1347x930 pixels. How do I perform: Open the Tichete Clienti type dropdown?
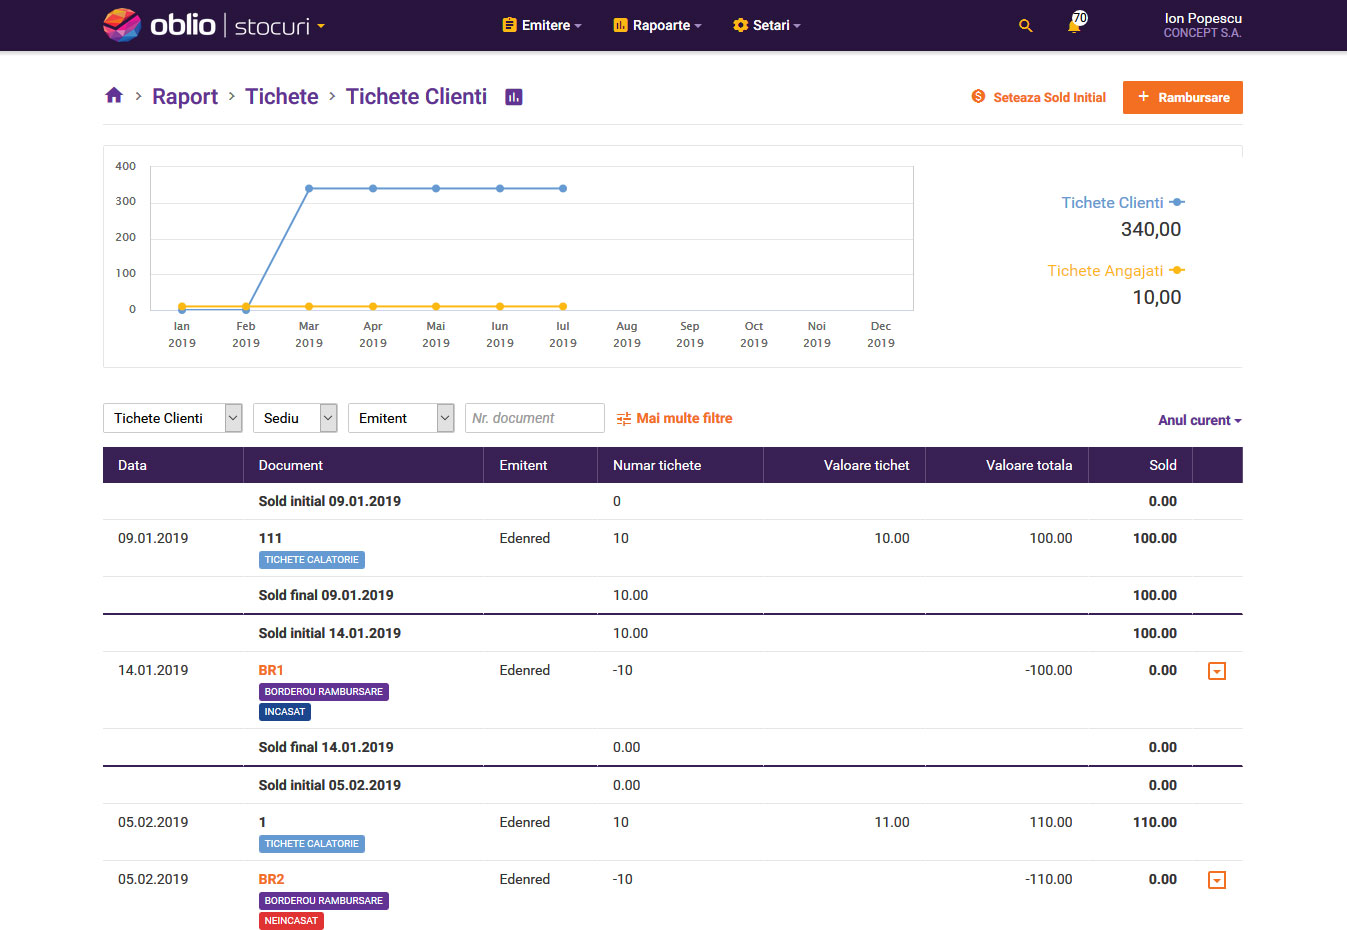point(173,418)
